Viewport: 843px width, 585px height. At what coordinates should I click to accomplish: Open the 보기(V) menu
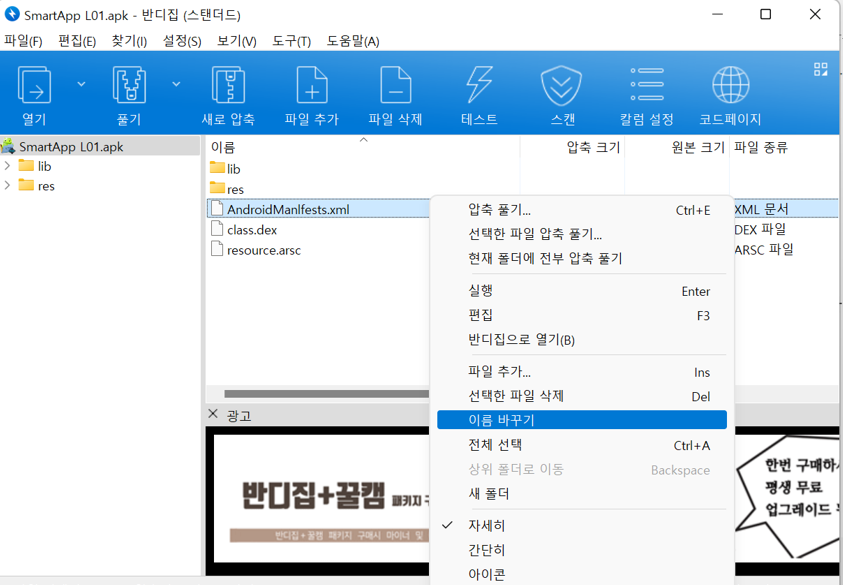click(x=237, y=41)
